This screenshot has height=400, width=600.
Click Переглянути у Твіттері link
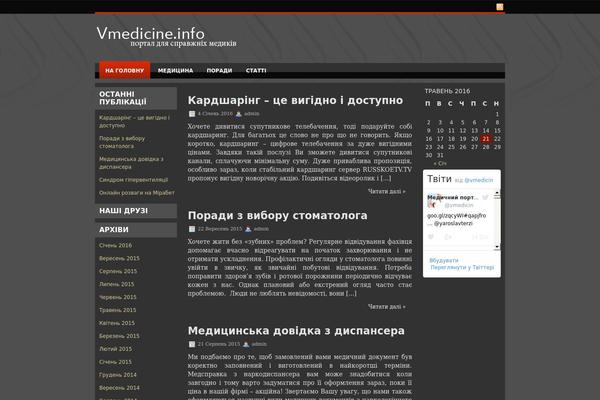pyautogui.click(x=462, y=267)
